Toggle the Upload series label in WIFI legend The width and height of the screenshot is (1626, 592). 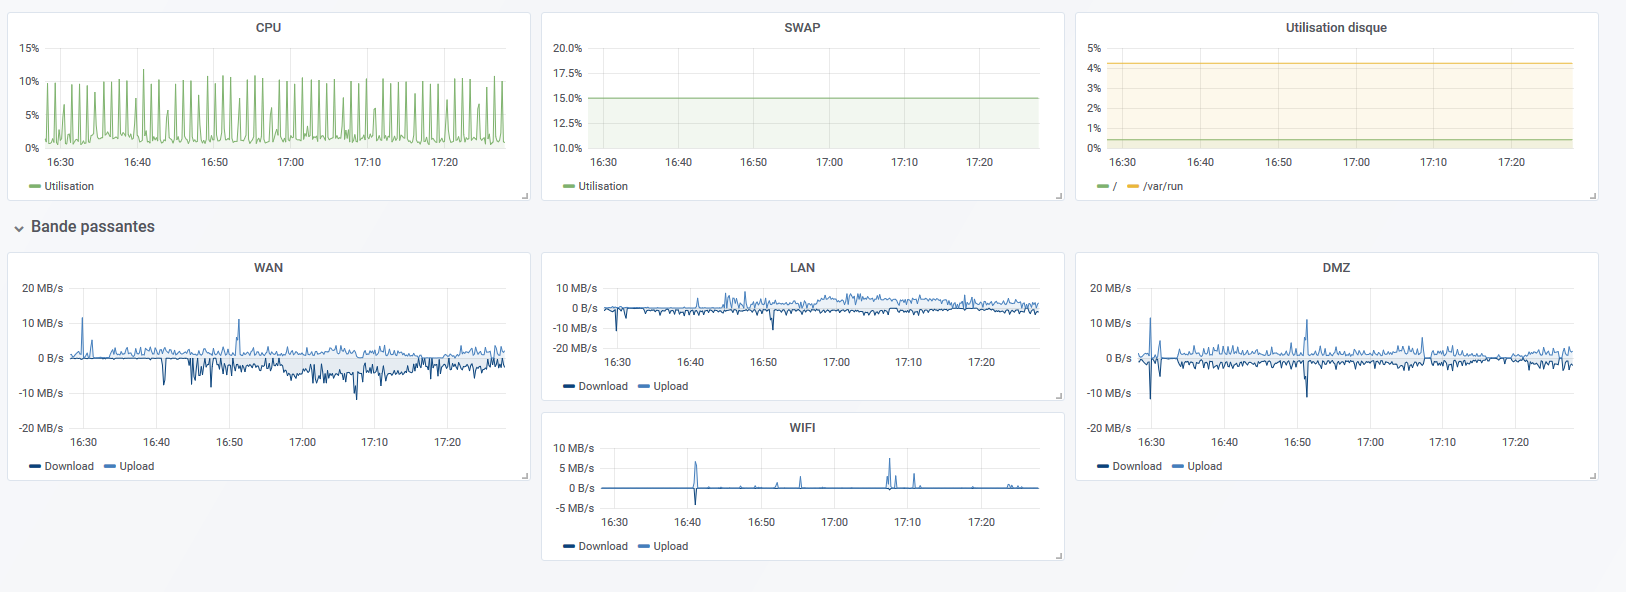point(671,546)
